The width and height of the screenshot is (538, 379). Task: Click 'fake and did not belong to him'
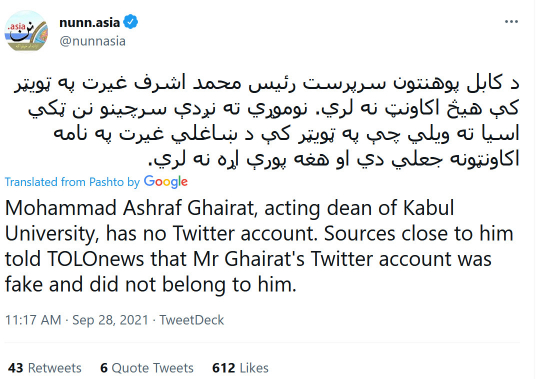[x=151, y=284]
